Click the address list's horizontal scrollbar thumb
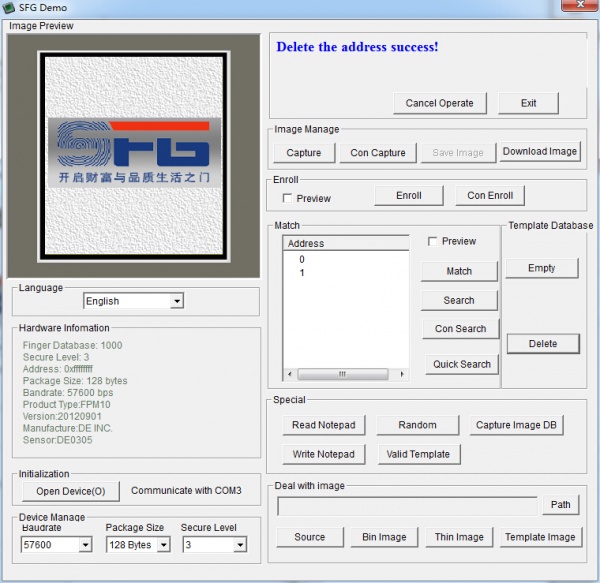Screen dimensions: 600x583 coord(343,374)
